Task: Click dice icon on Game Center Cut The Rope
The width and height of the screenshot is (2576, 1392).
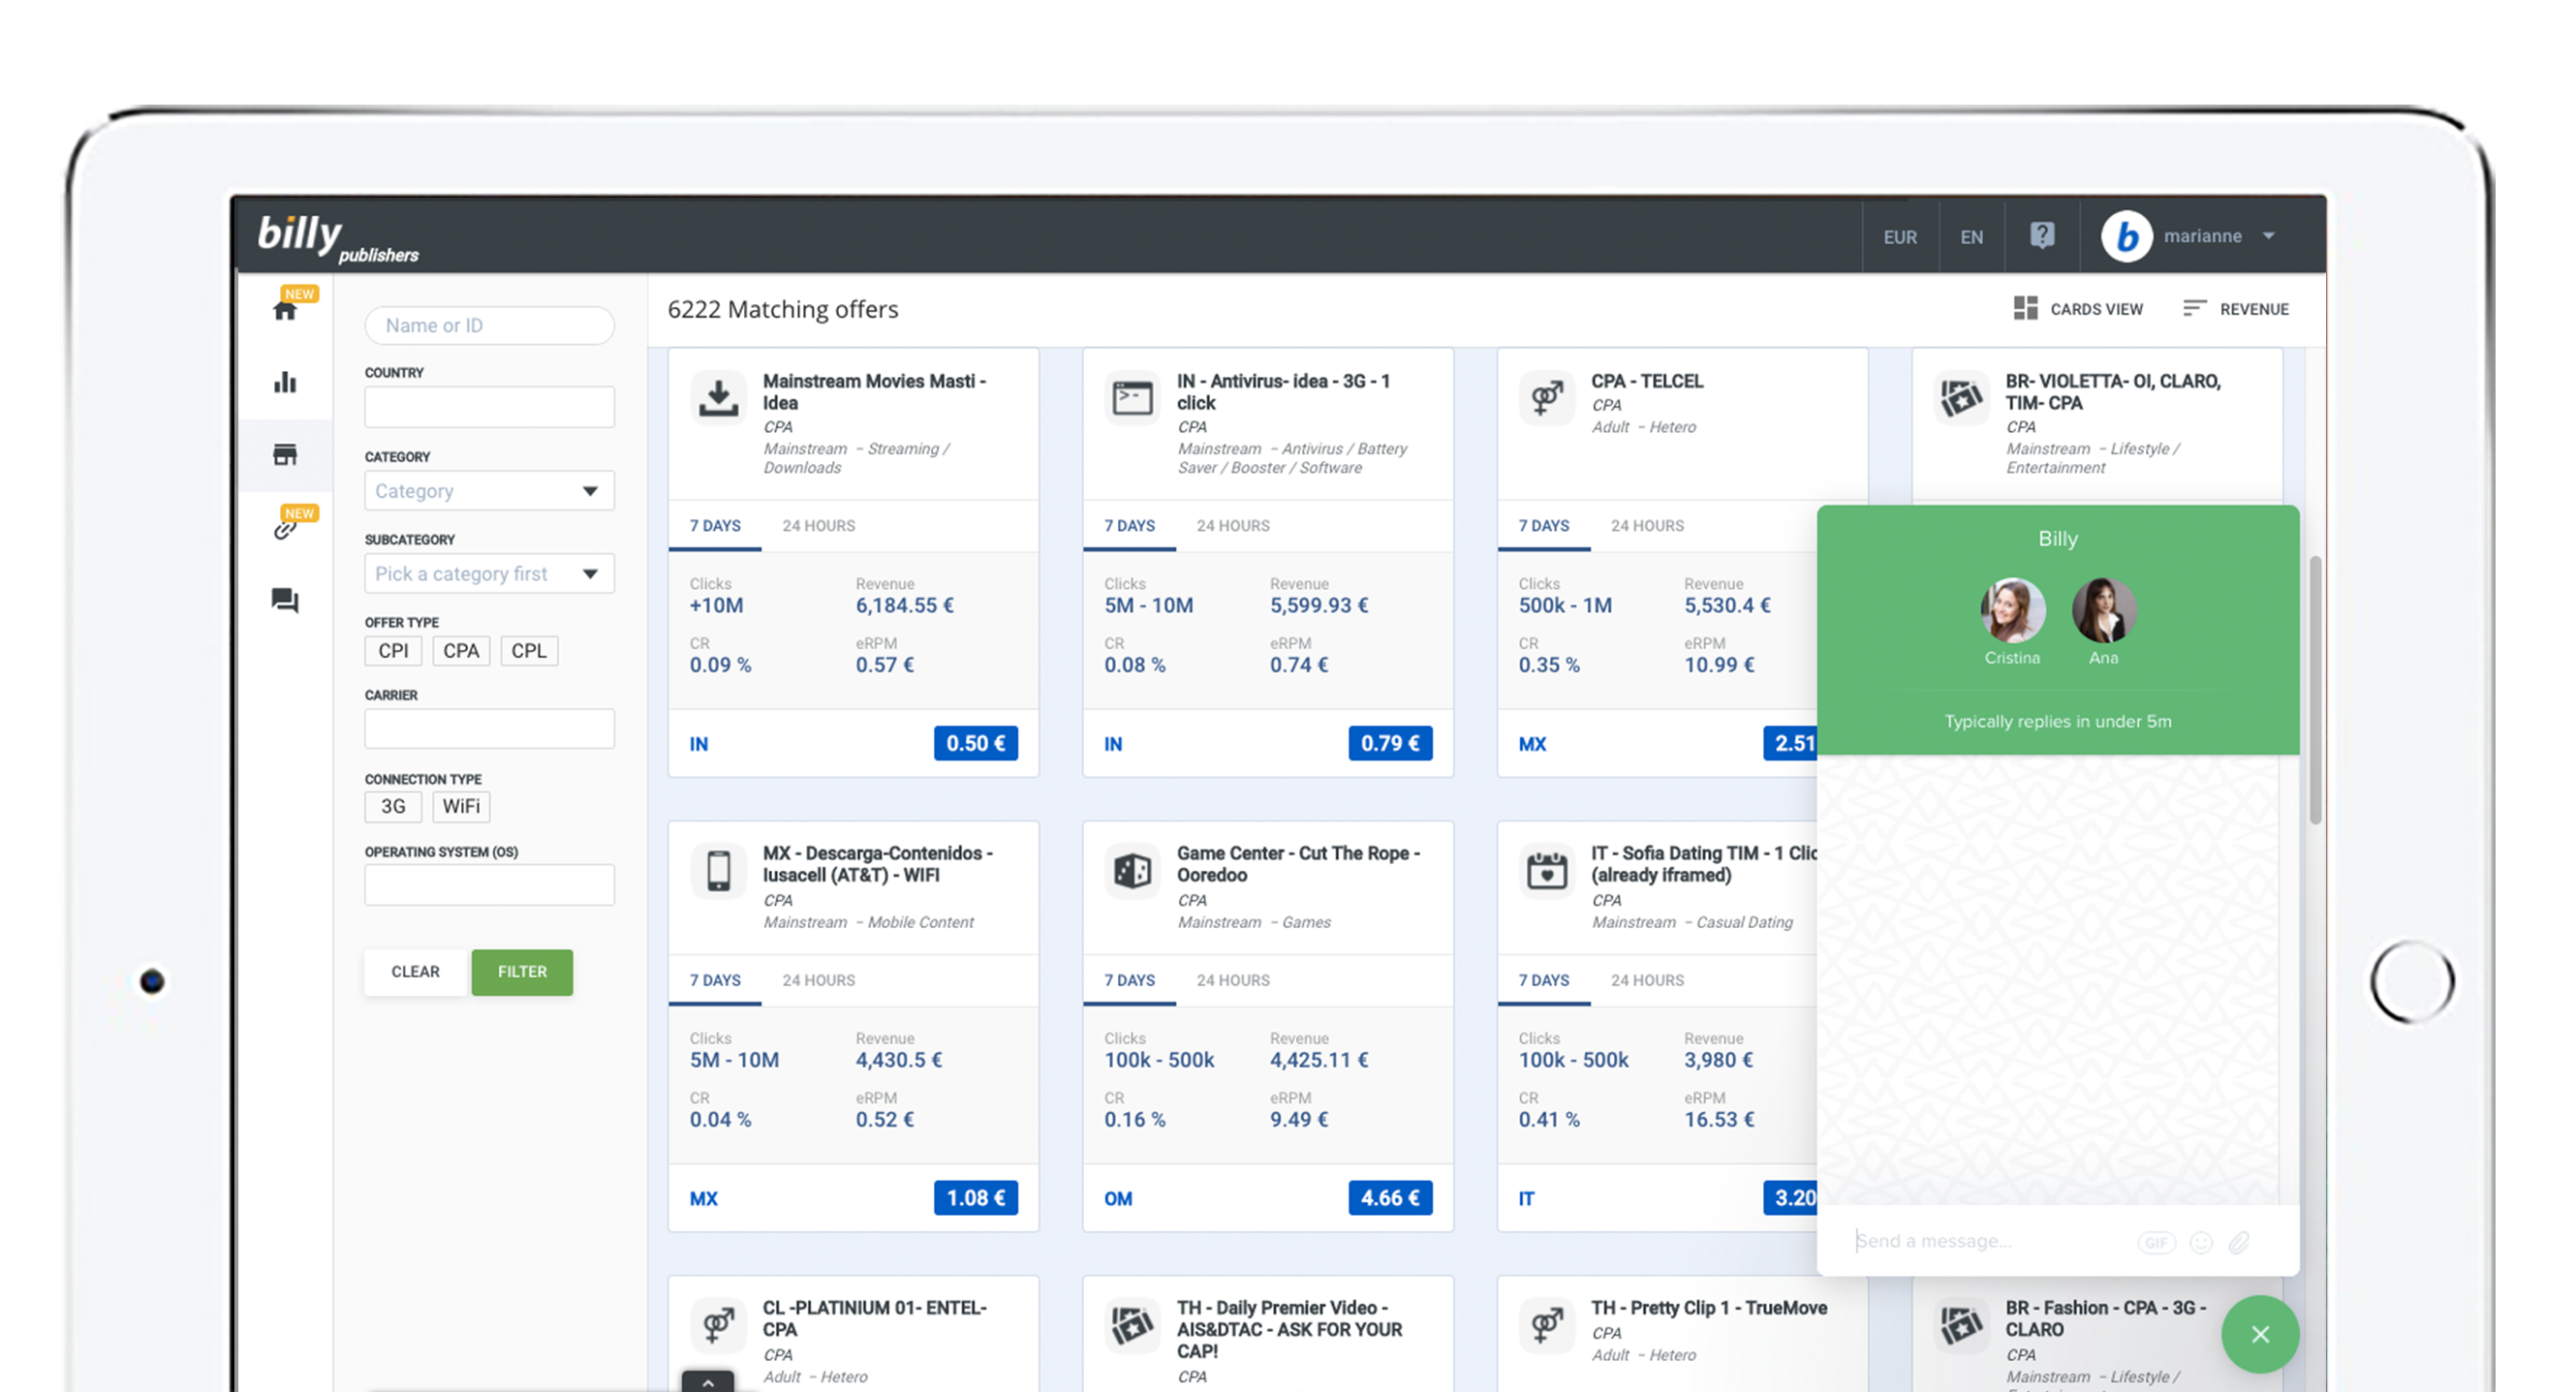Action: click(x=1132, y=870)
